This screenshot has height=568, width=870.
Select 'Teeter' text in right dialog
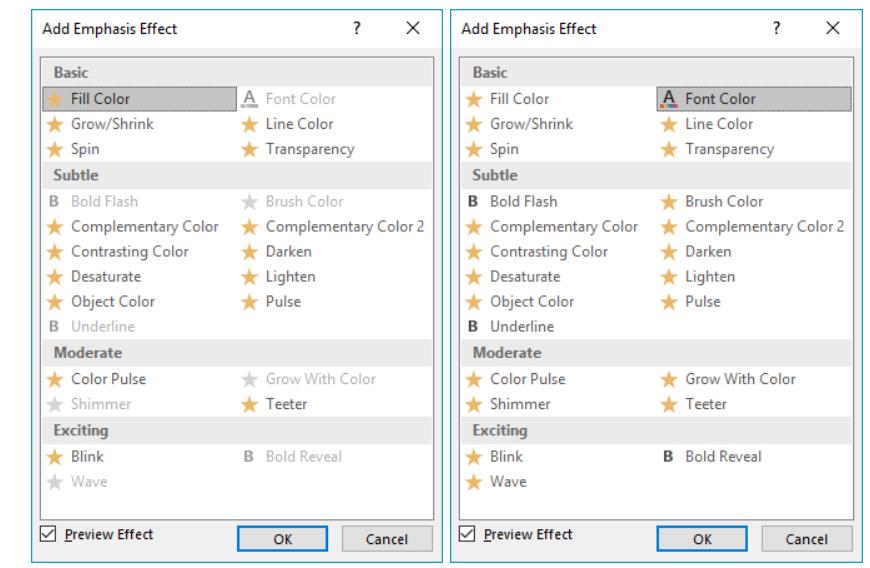(706, 404)
